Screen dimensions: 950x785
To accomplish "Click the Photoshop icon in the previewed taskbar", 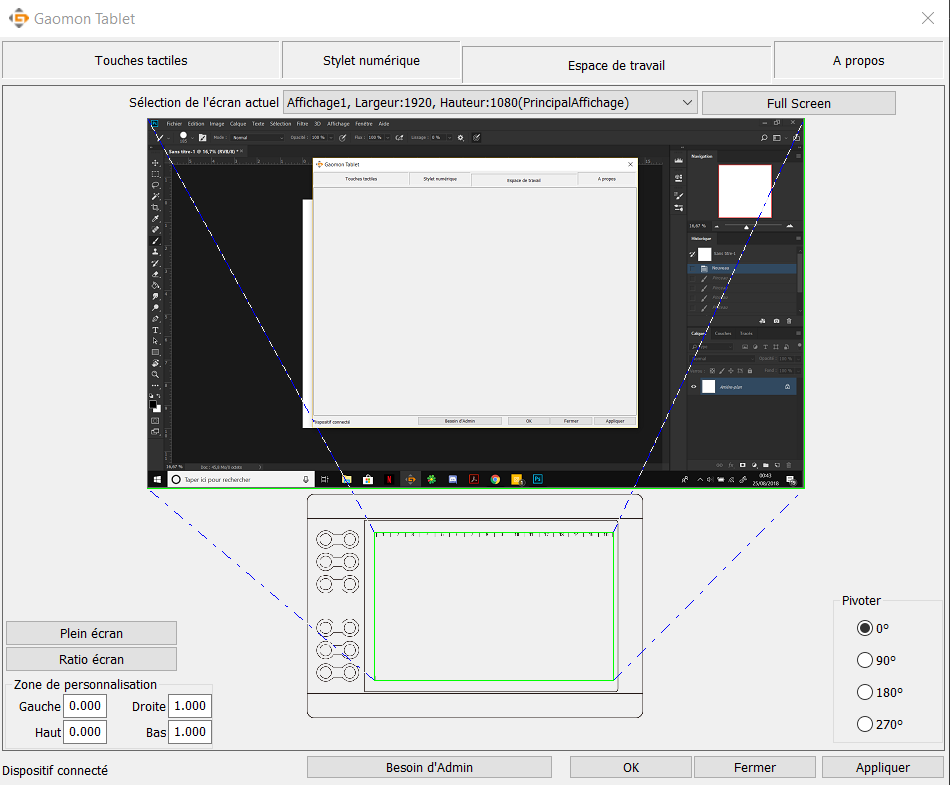I will point(537,480).
